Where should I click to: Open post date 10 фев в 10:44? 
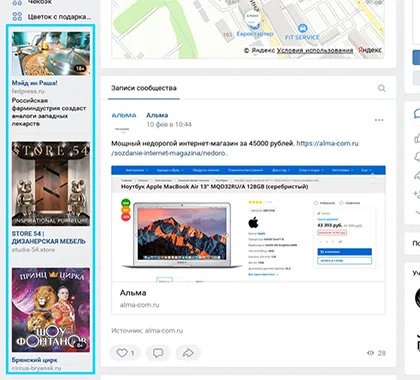(x=169, y=124)
